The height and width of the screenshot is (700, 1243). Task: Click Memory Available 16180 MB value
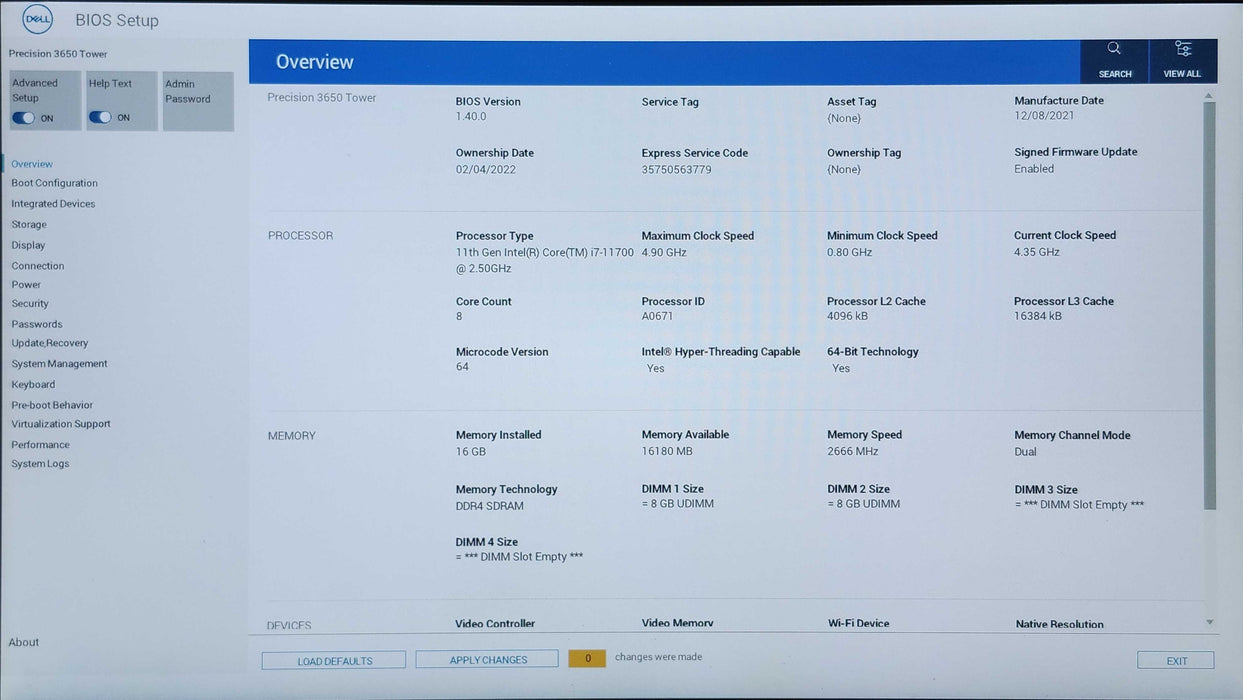667,452
